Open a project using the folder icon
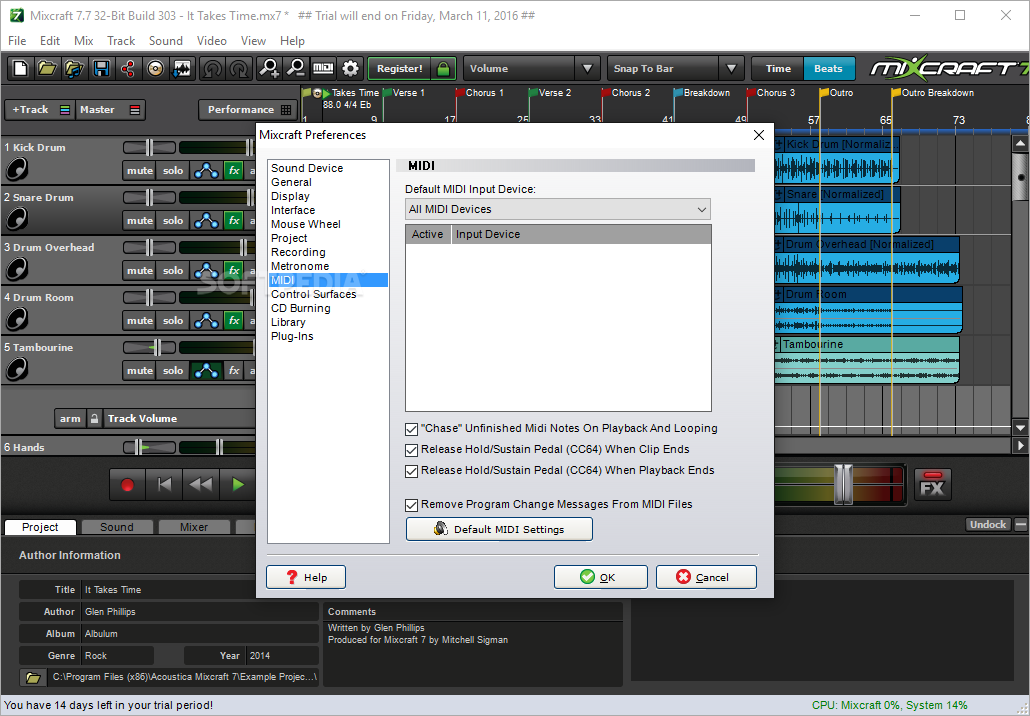1030x716 pixels. (47, 68)
